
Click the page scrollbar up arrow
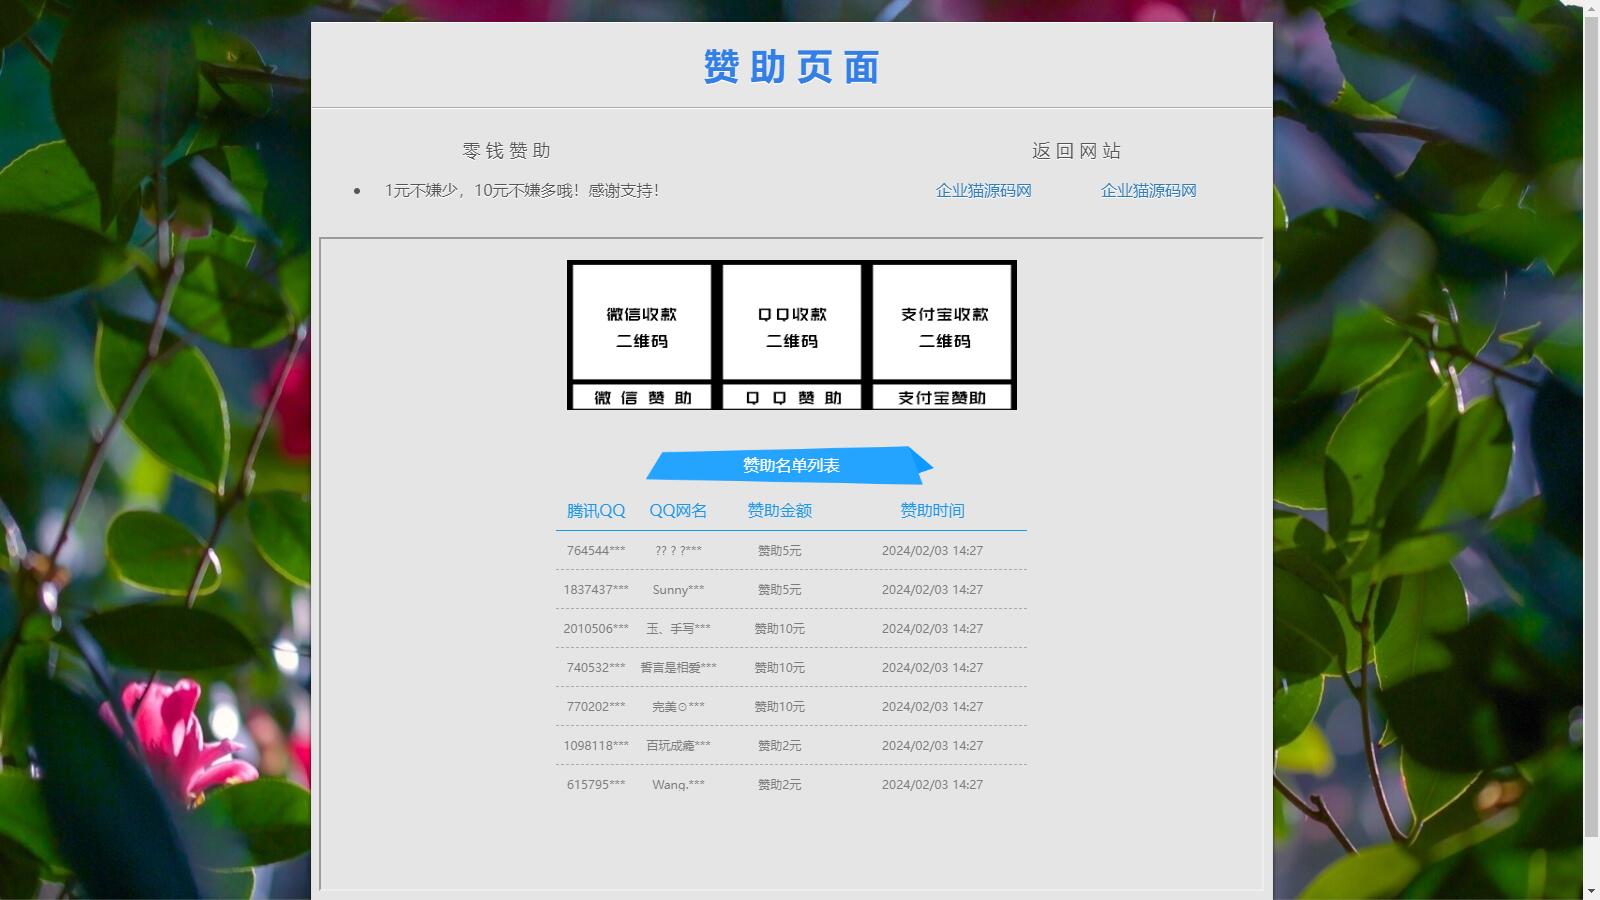pyautogui.click(x=1591, y=8)
